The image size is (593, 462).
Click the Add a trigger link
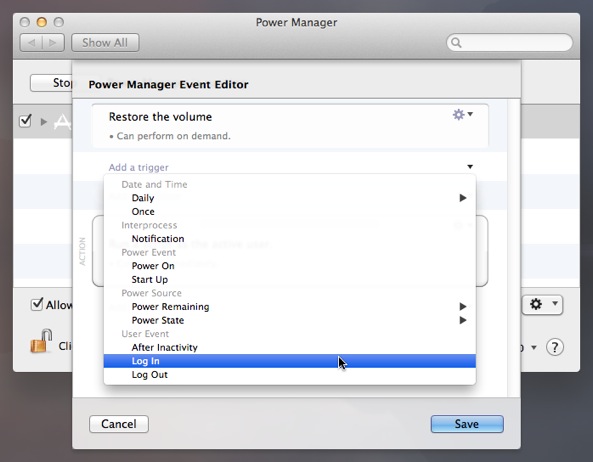click(138, 167)
